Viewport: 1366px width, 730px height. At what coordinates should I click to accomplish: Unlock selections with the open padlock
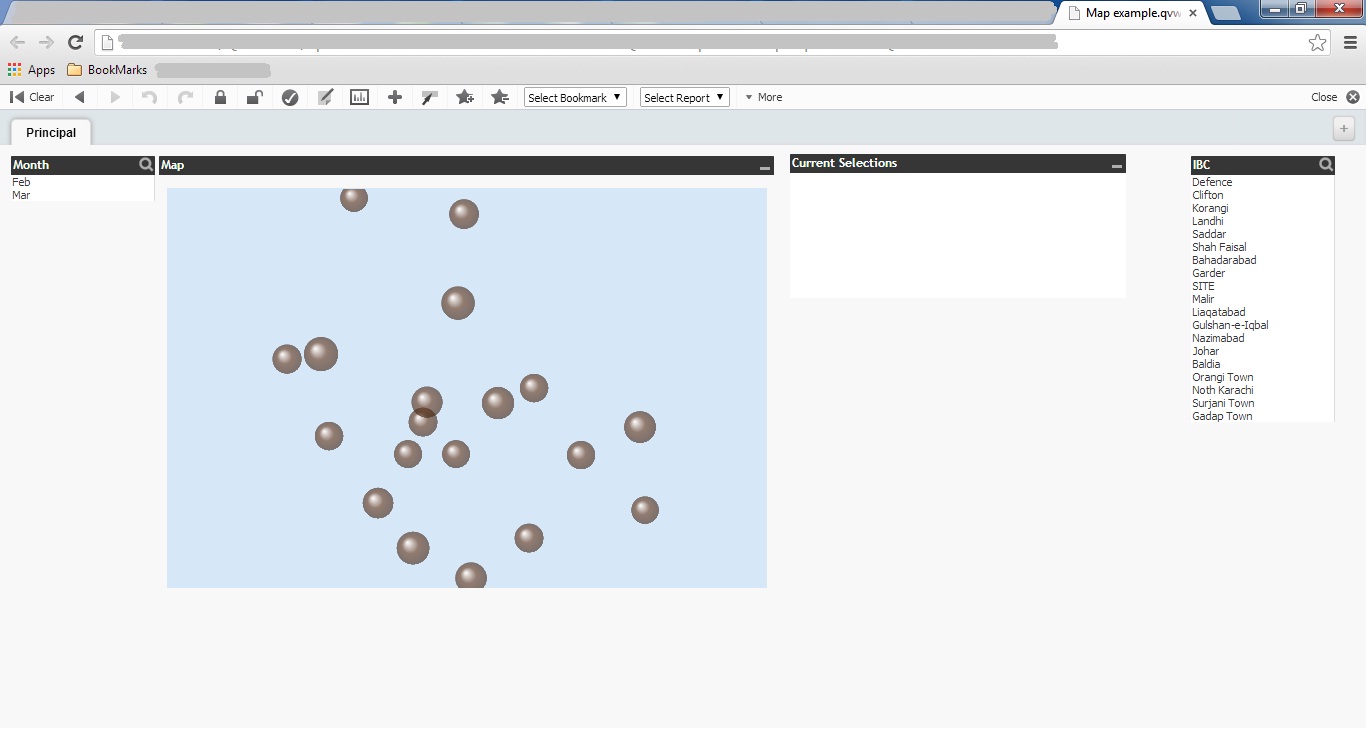point(255,97)
